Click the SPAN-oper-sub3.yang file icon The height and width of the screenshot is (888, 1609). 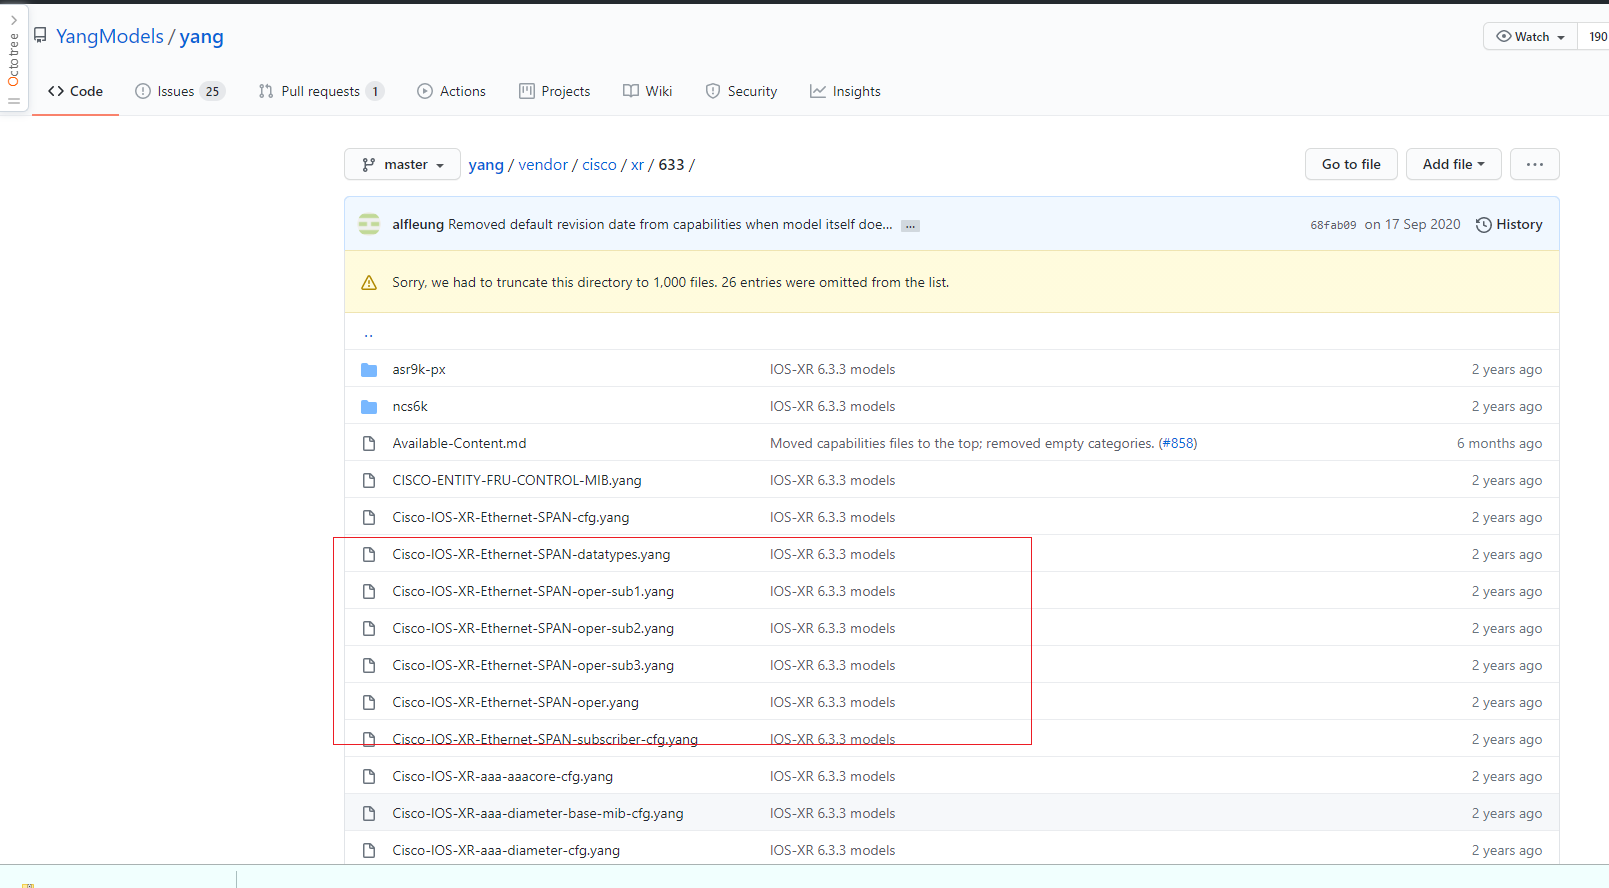369,666
